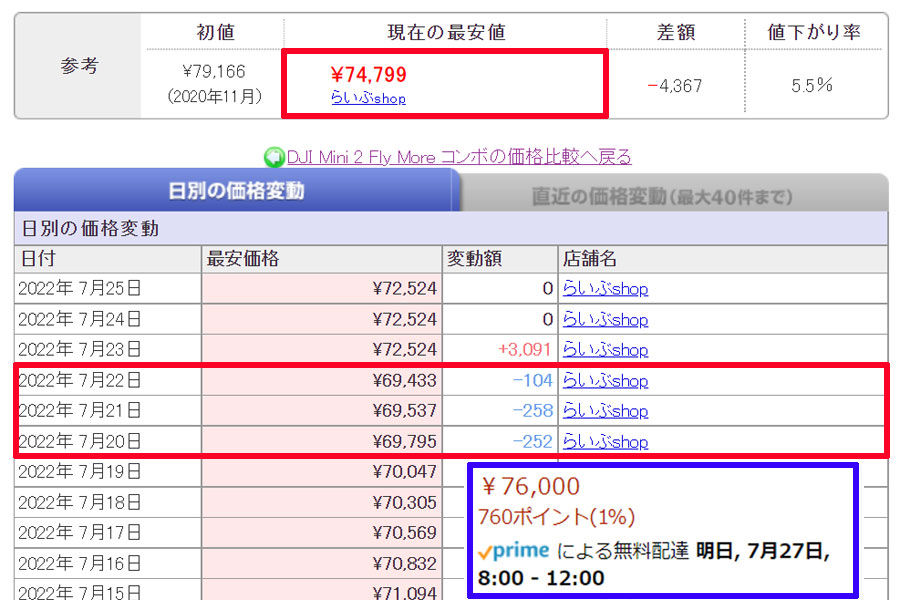Image resolution: width=900 pixels, height=600 pixels.
Task: Click the 値下がり率 header
Action: [814, 32]
